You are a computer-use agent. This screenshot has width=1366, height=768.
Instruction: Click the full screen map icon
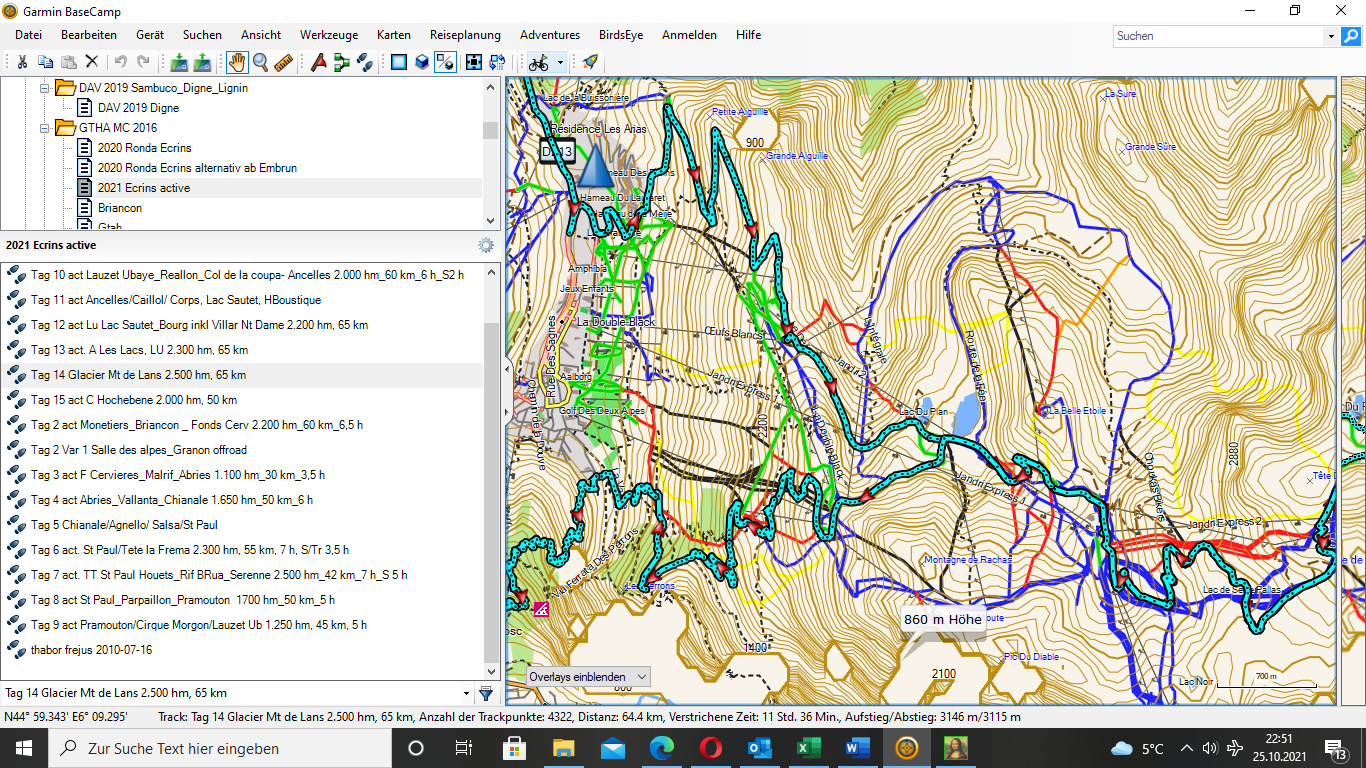point(474,62)
